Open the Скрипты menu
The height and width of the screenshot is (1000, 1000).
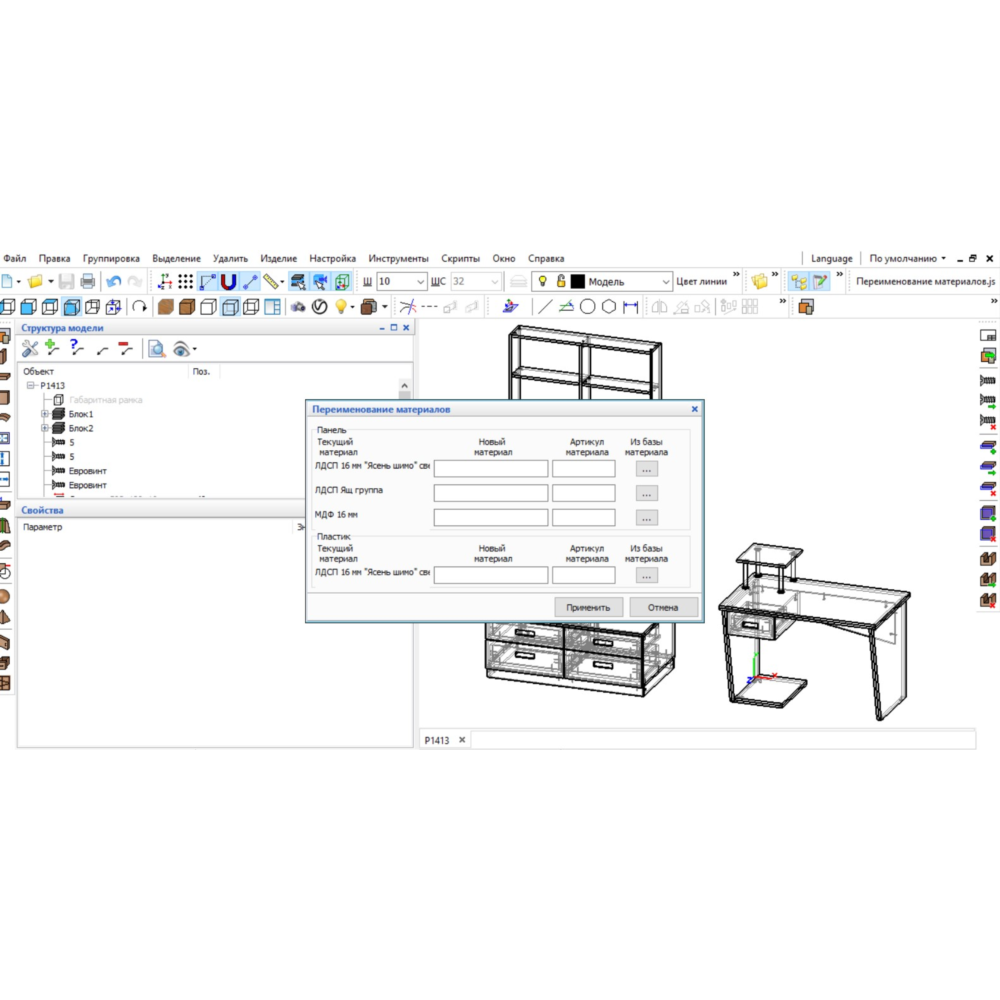[x=460, y=258]
